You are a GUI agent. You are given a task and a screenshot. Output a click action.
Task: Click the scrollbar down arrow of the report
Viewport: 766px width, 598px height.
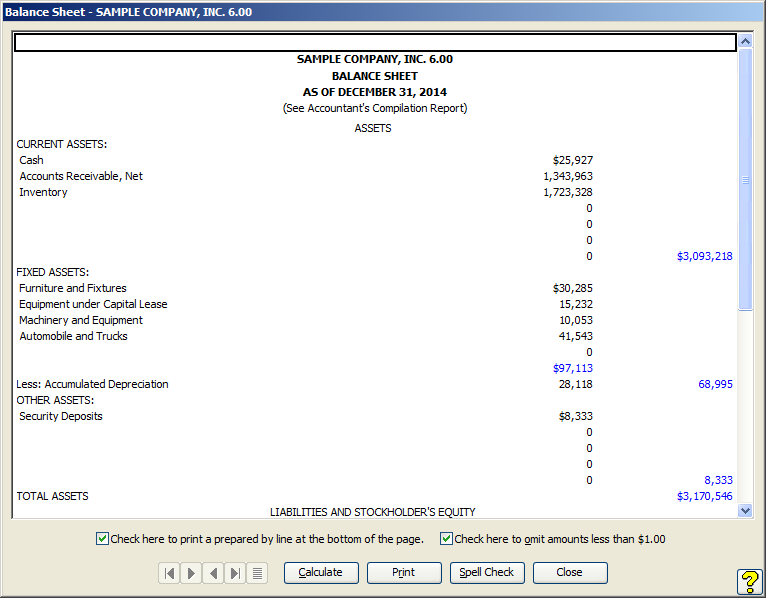pyautogui.click(x=745, y=510)
